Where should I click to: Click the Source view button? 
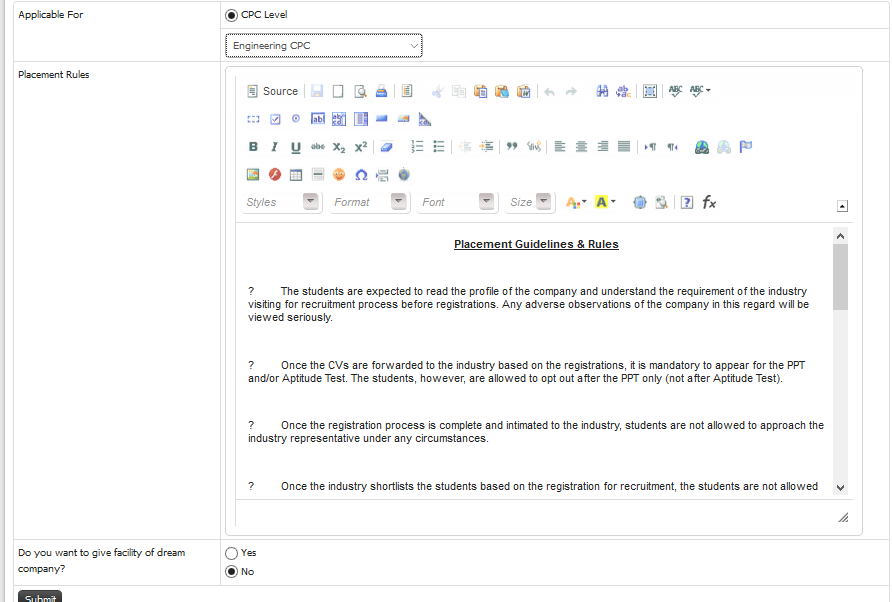click(272, 91)
